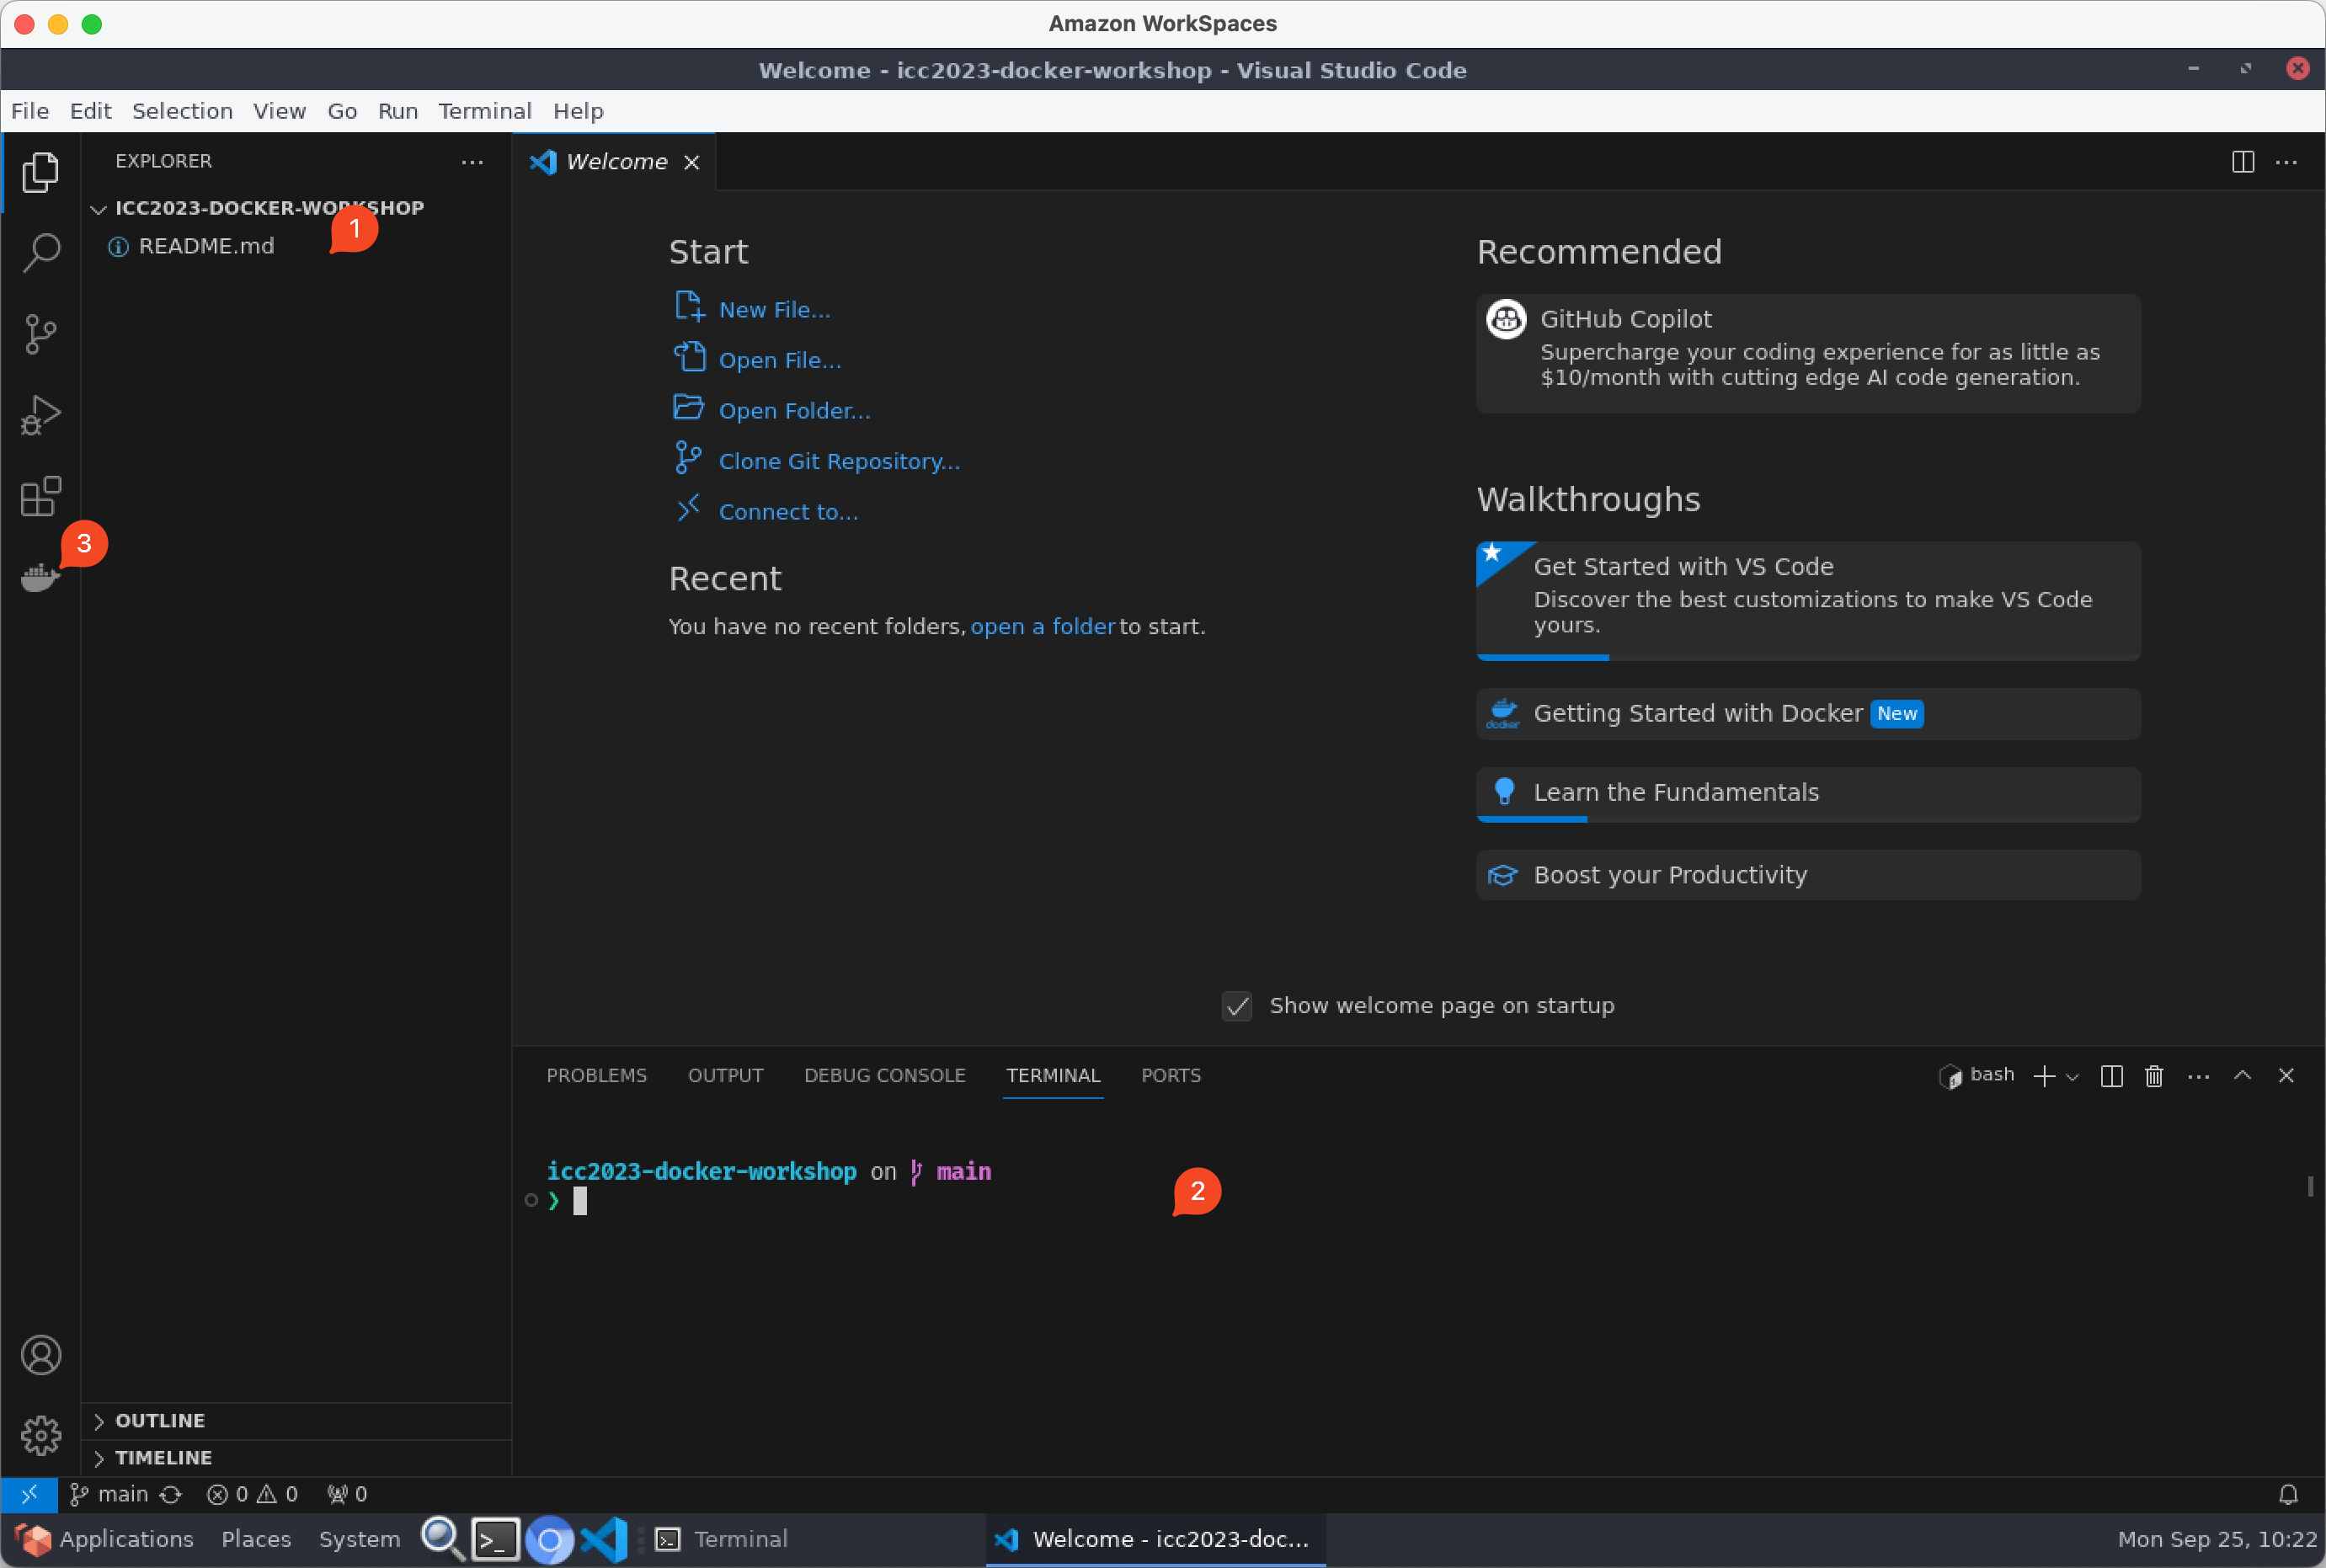Open the Explorer view in activity bar
Viewport: 2326px width, 1568px height.
[40, 172]
